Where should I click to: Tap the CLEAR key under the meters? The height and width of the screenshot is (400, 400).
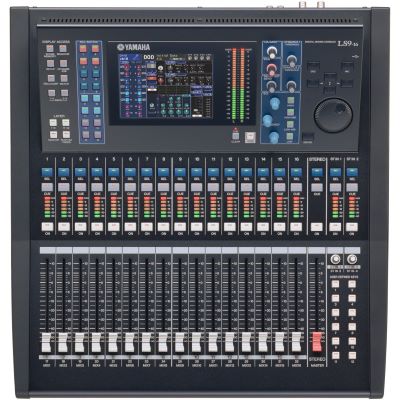[236, 136]
